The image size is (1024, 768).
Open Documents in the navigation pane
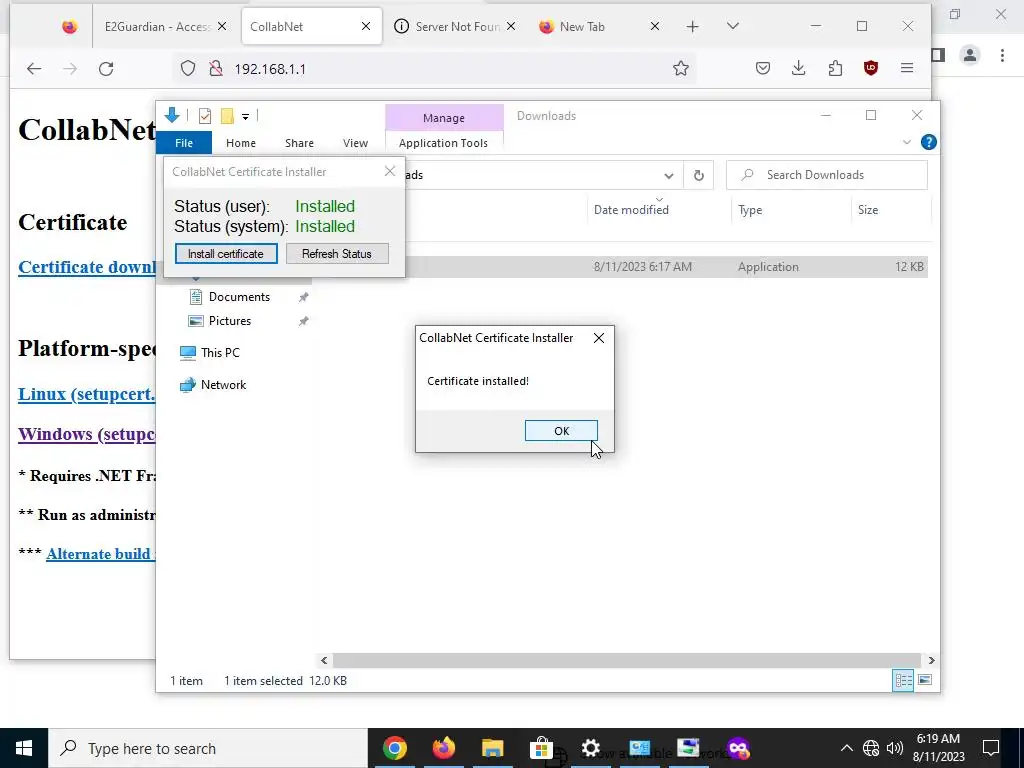(239, 297)
